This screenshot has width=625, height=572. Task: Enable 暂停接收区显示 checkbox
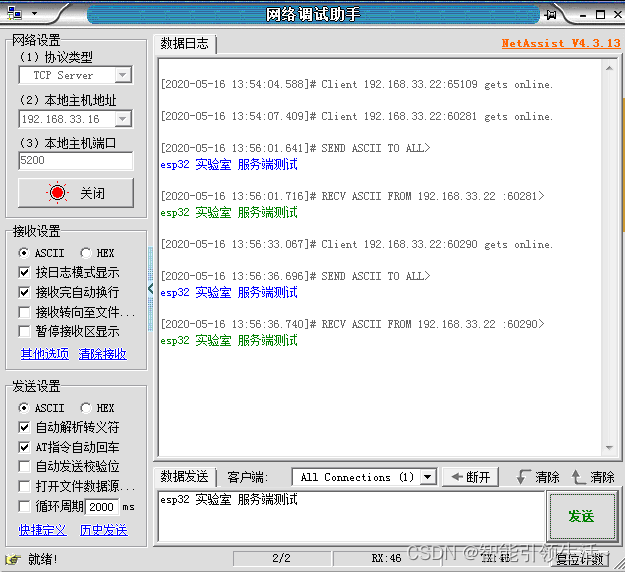pyautogui.click(x=24, y=331)
